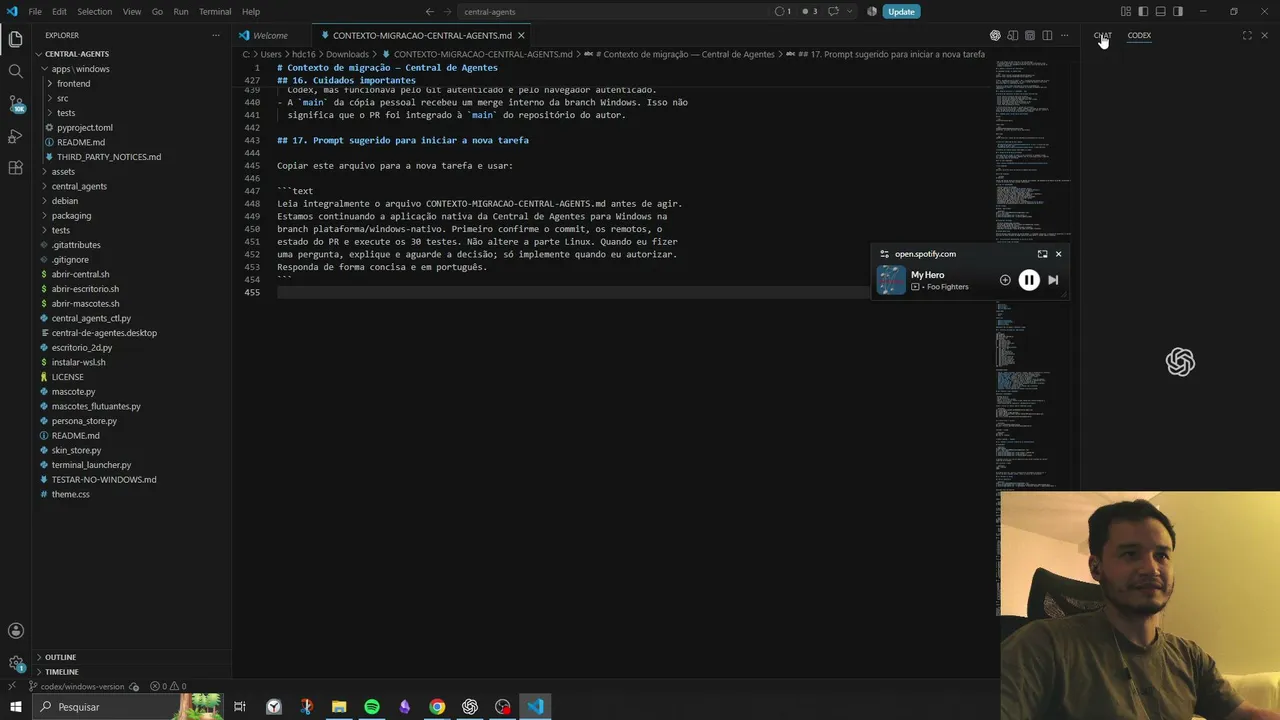This screenshot has height=720, width=1280.
Task: Open the Selection menu
Action: click(x=95, y=12)
